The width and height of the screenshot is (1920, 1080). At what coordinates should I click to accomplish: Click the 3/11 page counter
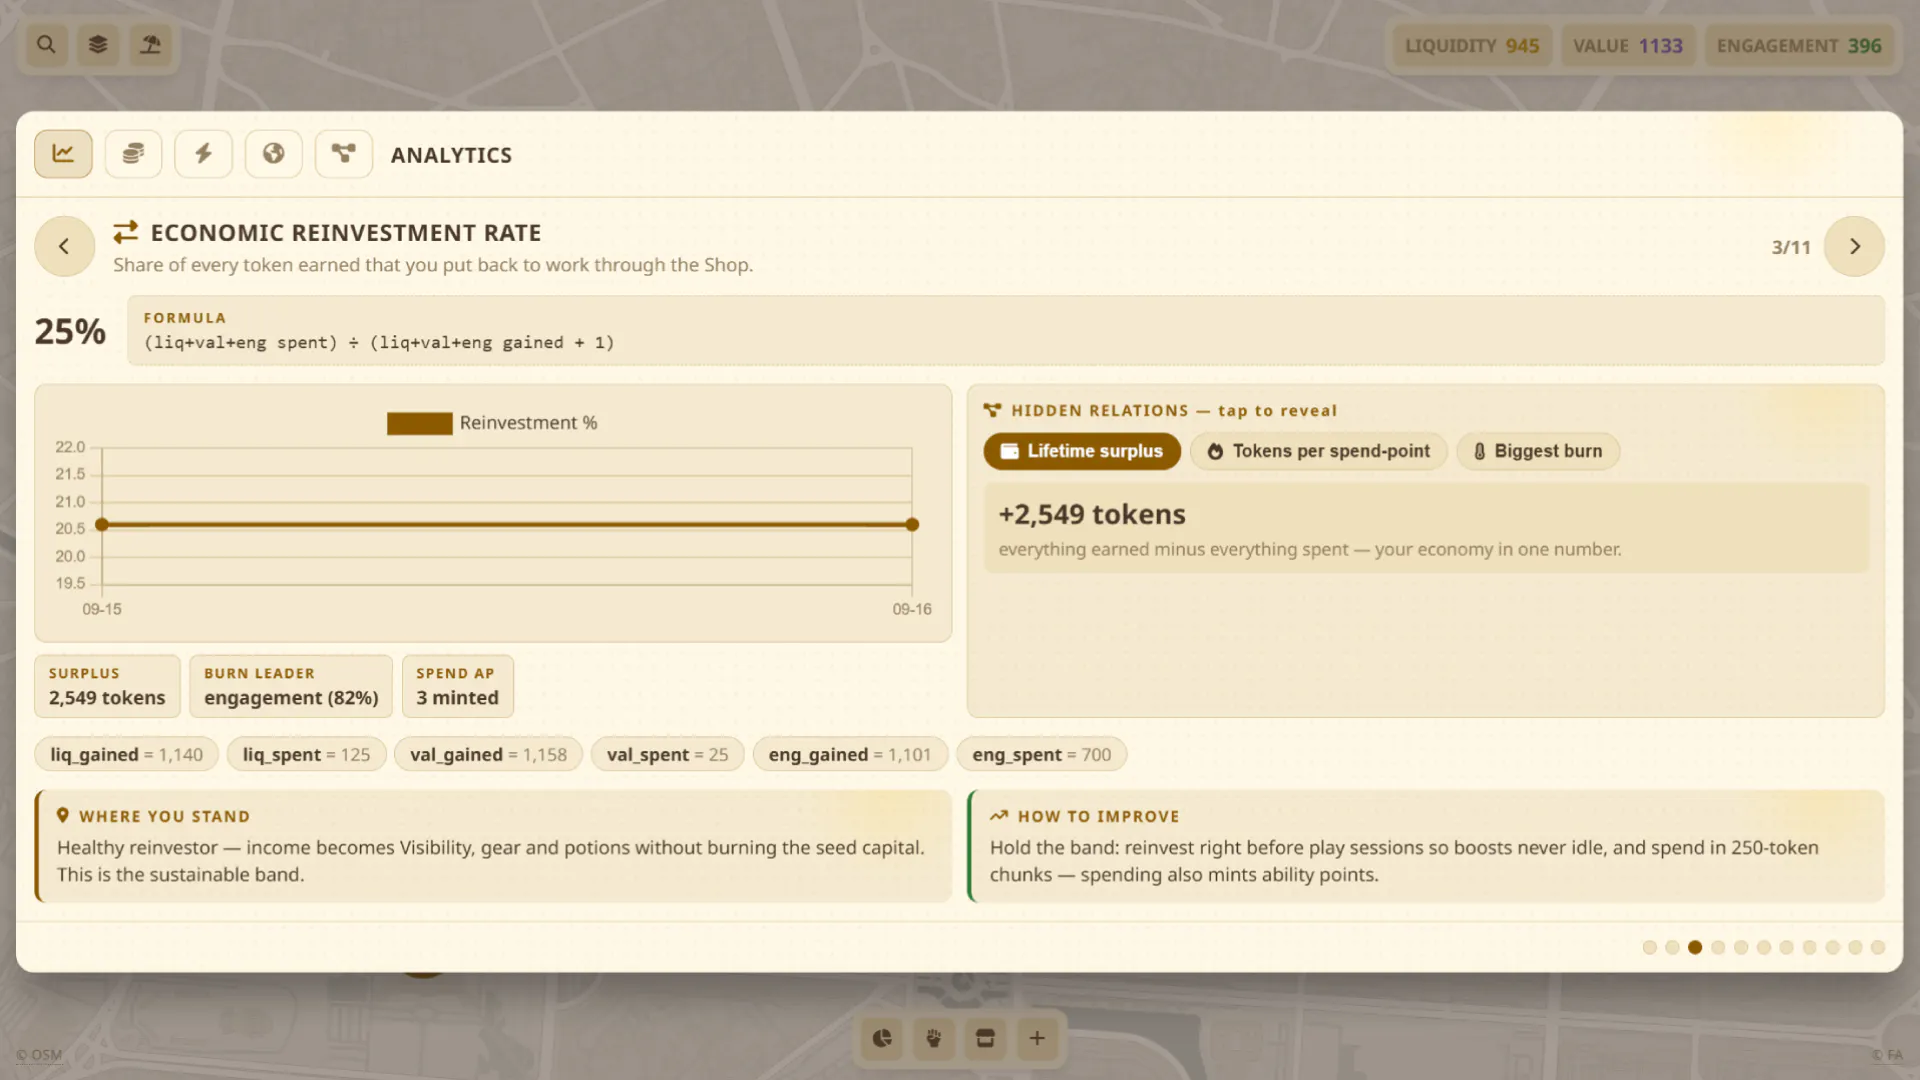(x=1791, y=247)
